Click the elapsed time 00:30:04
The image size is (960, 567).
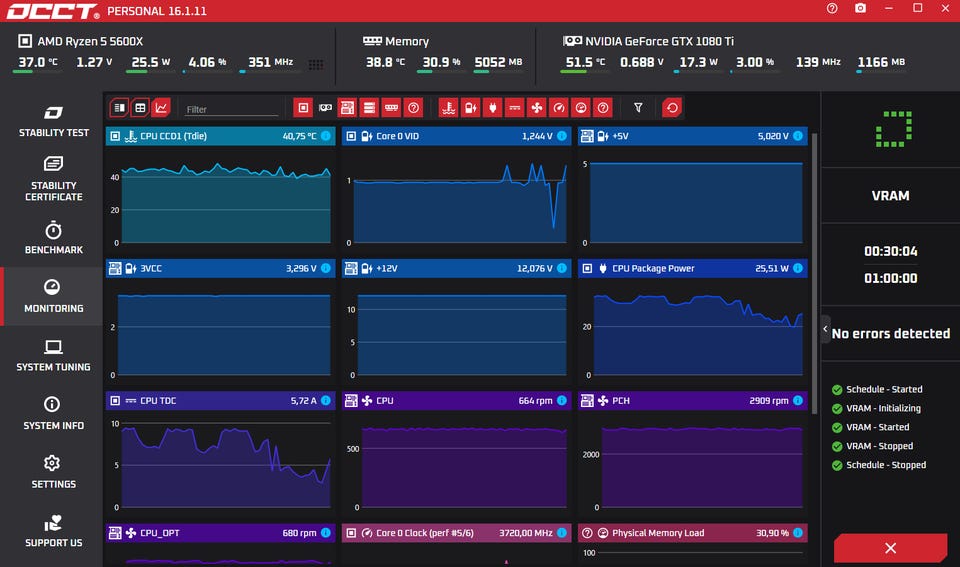coord(890,251)
